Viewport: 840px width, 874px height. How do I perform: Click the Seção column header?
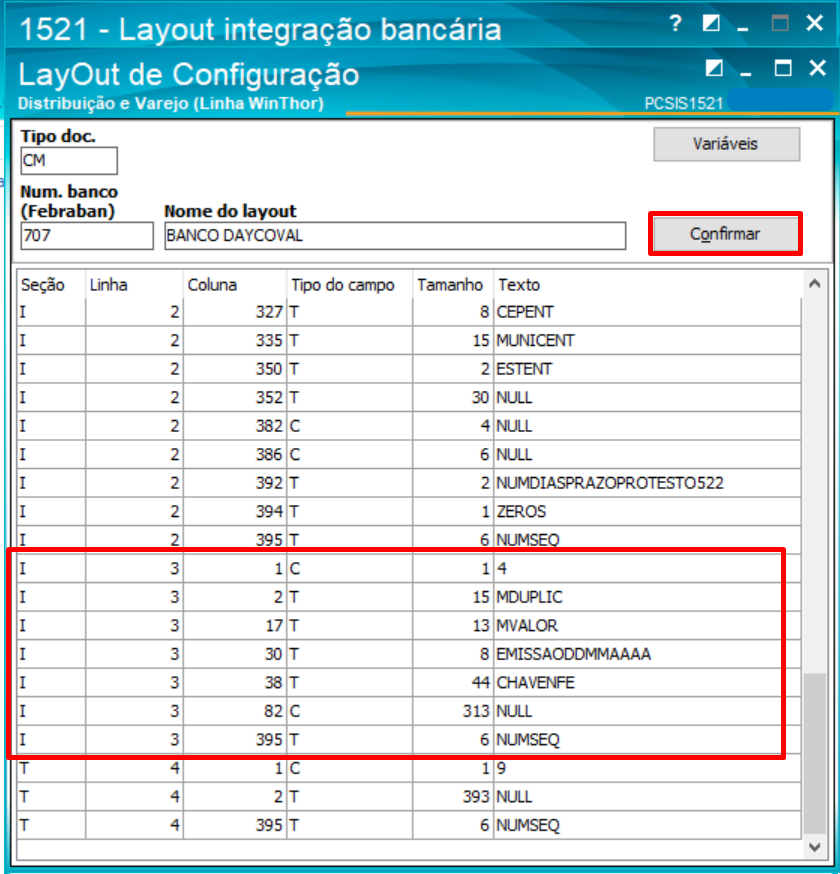pos(51,285)
